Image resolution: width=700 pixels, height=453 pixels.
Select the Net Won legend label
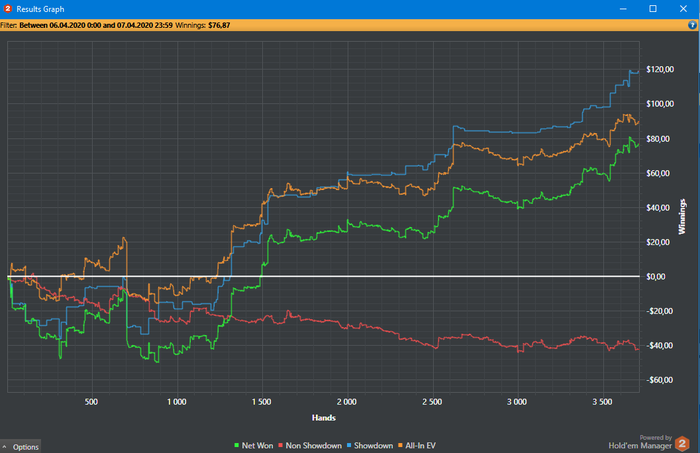257,445
